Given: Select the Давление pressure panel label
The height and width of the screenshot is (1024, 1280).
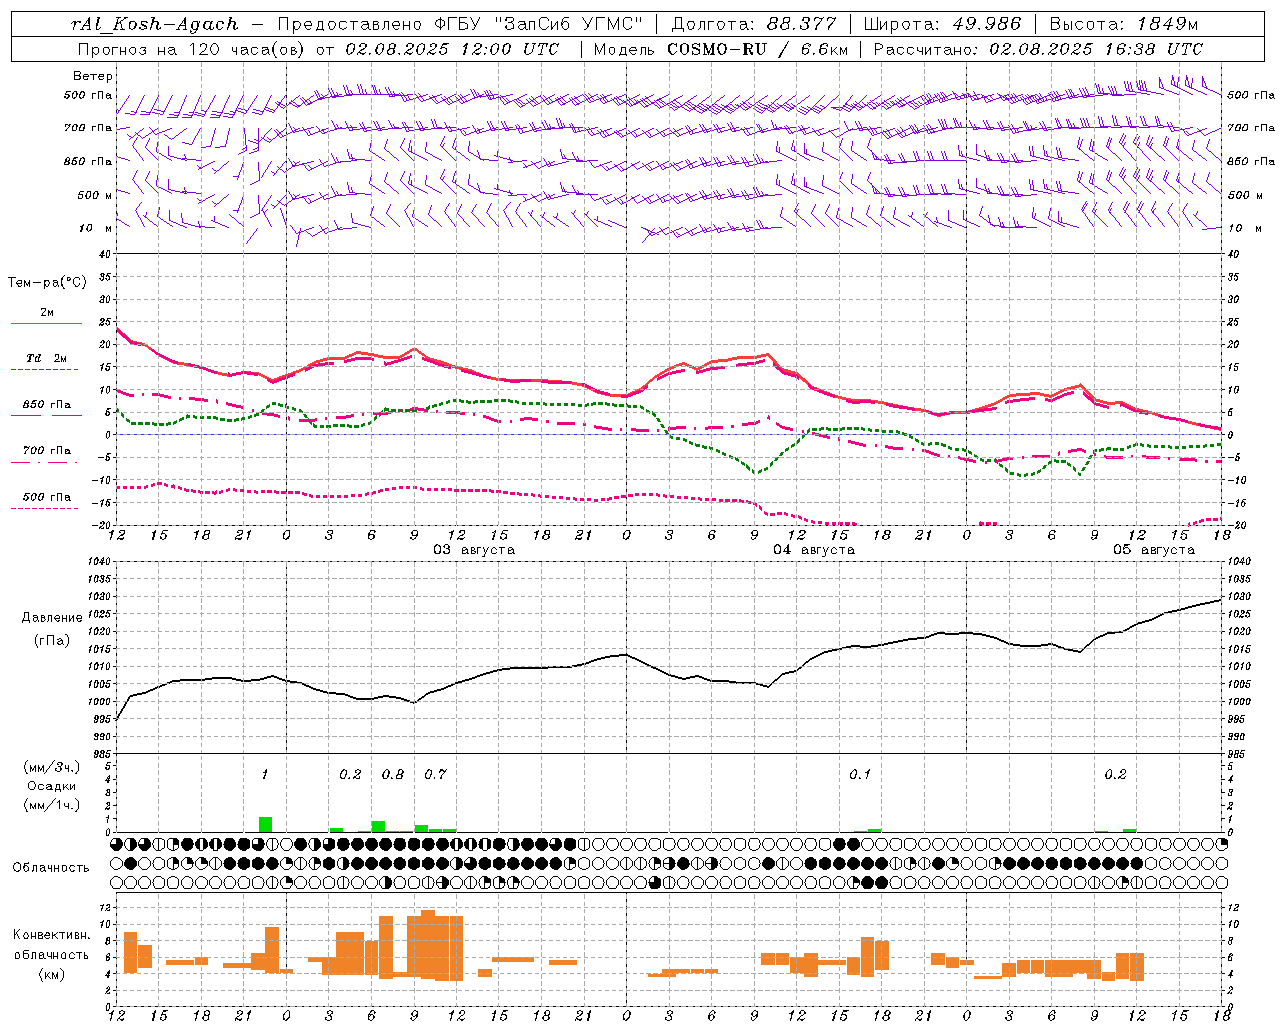Looking at the screenshot, I should click(x=52, y=618).
